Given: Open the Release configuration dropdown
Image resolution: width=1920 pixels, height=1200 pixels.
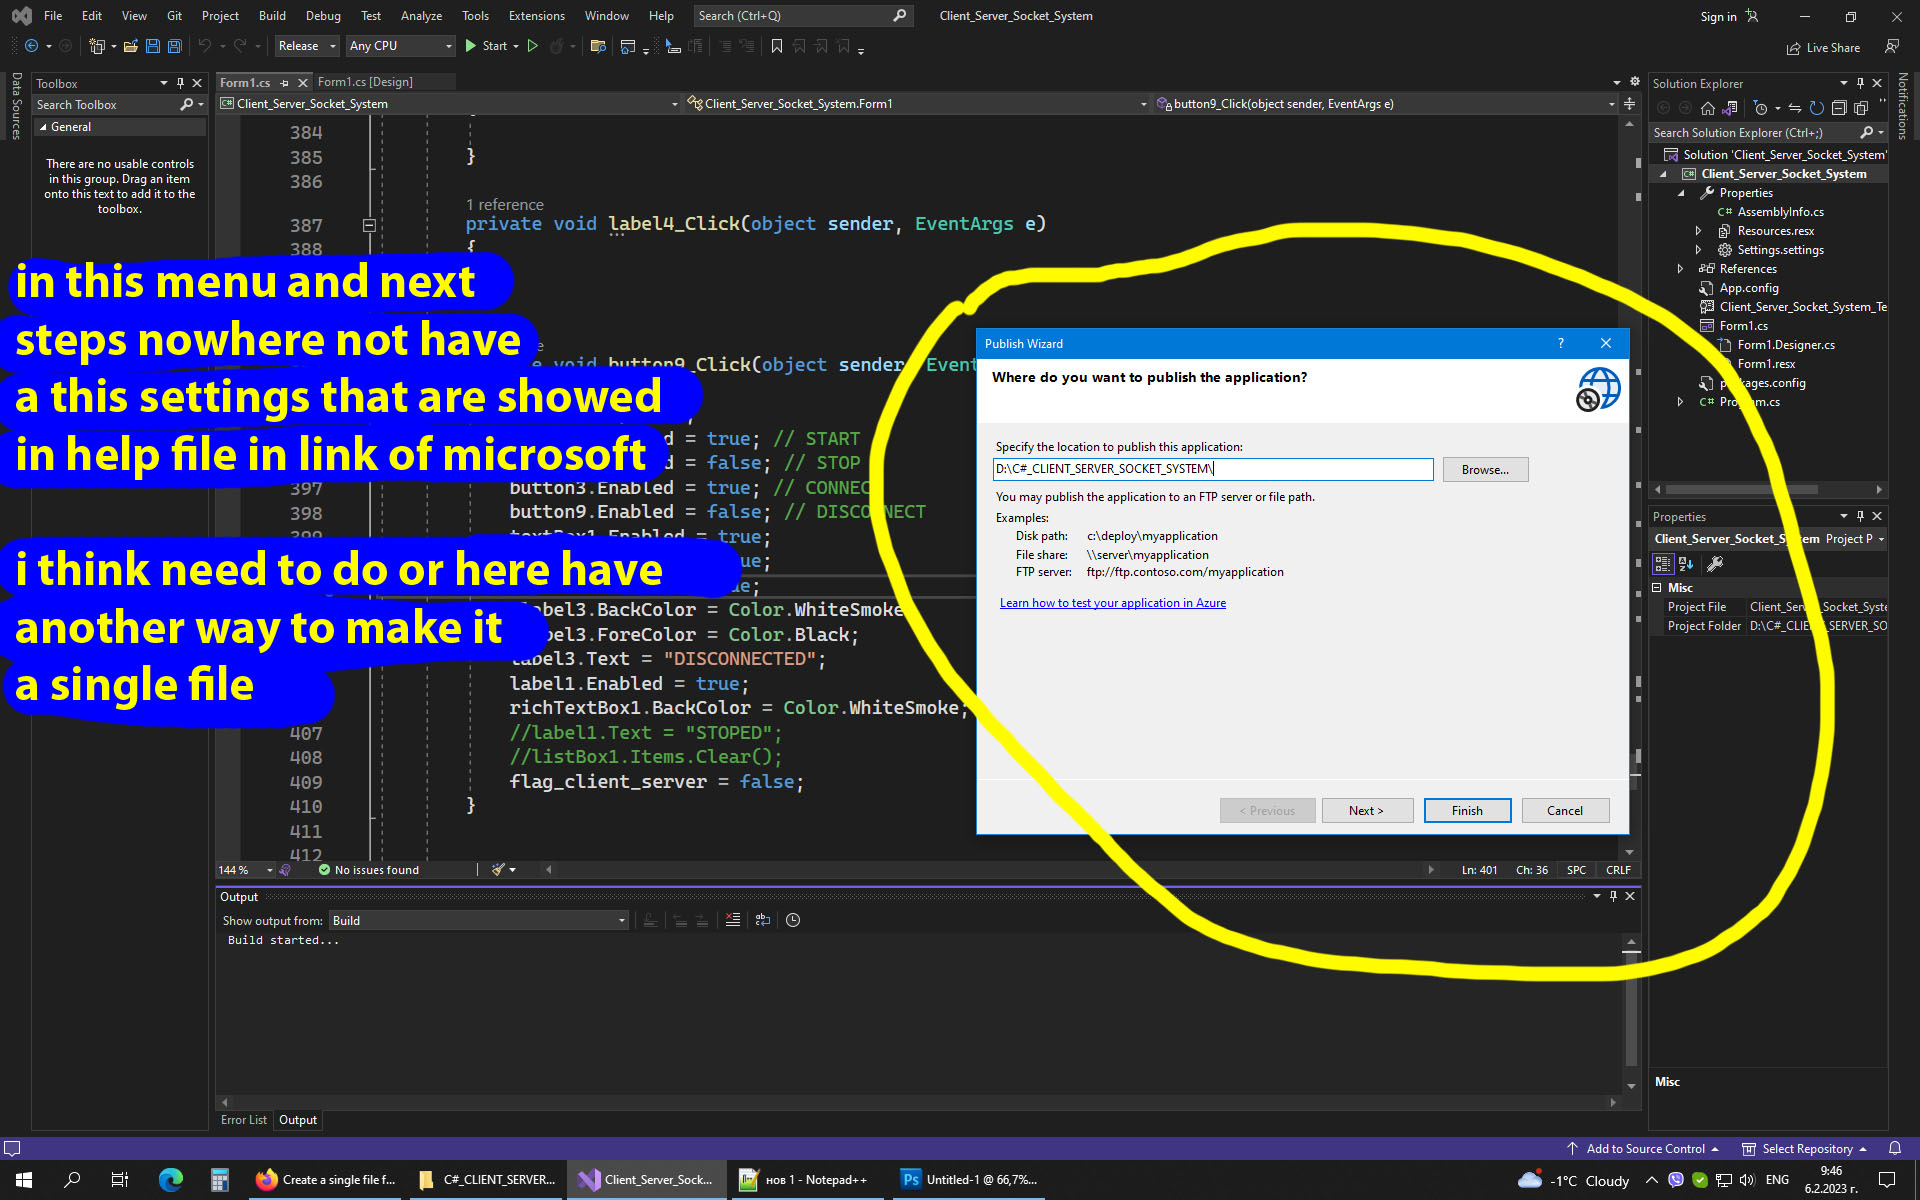Looking at the screenshot, I should [307, 46].
